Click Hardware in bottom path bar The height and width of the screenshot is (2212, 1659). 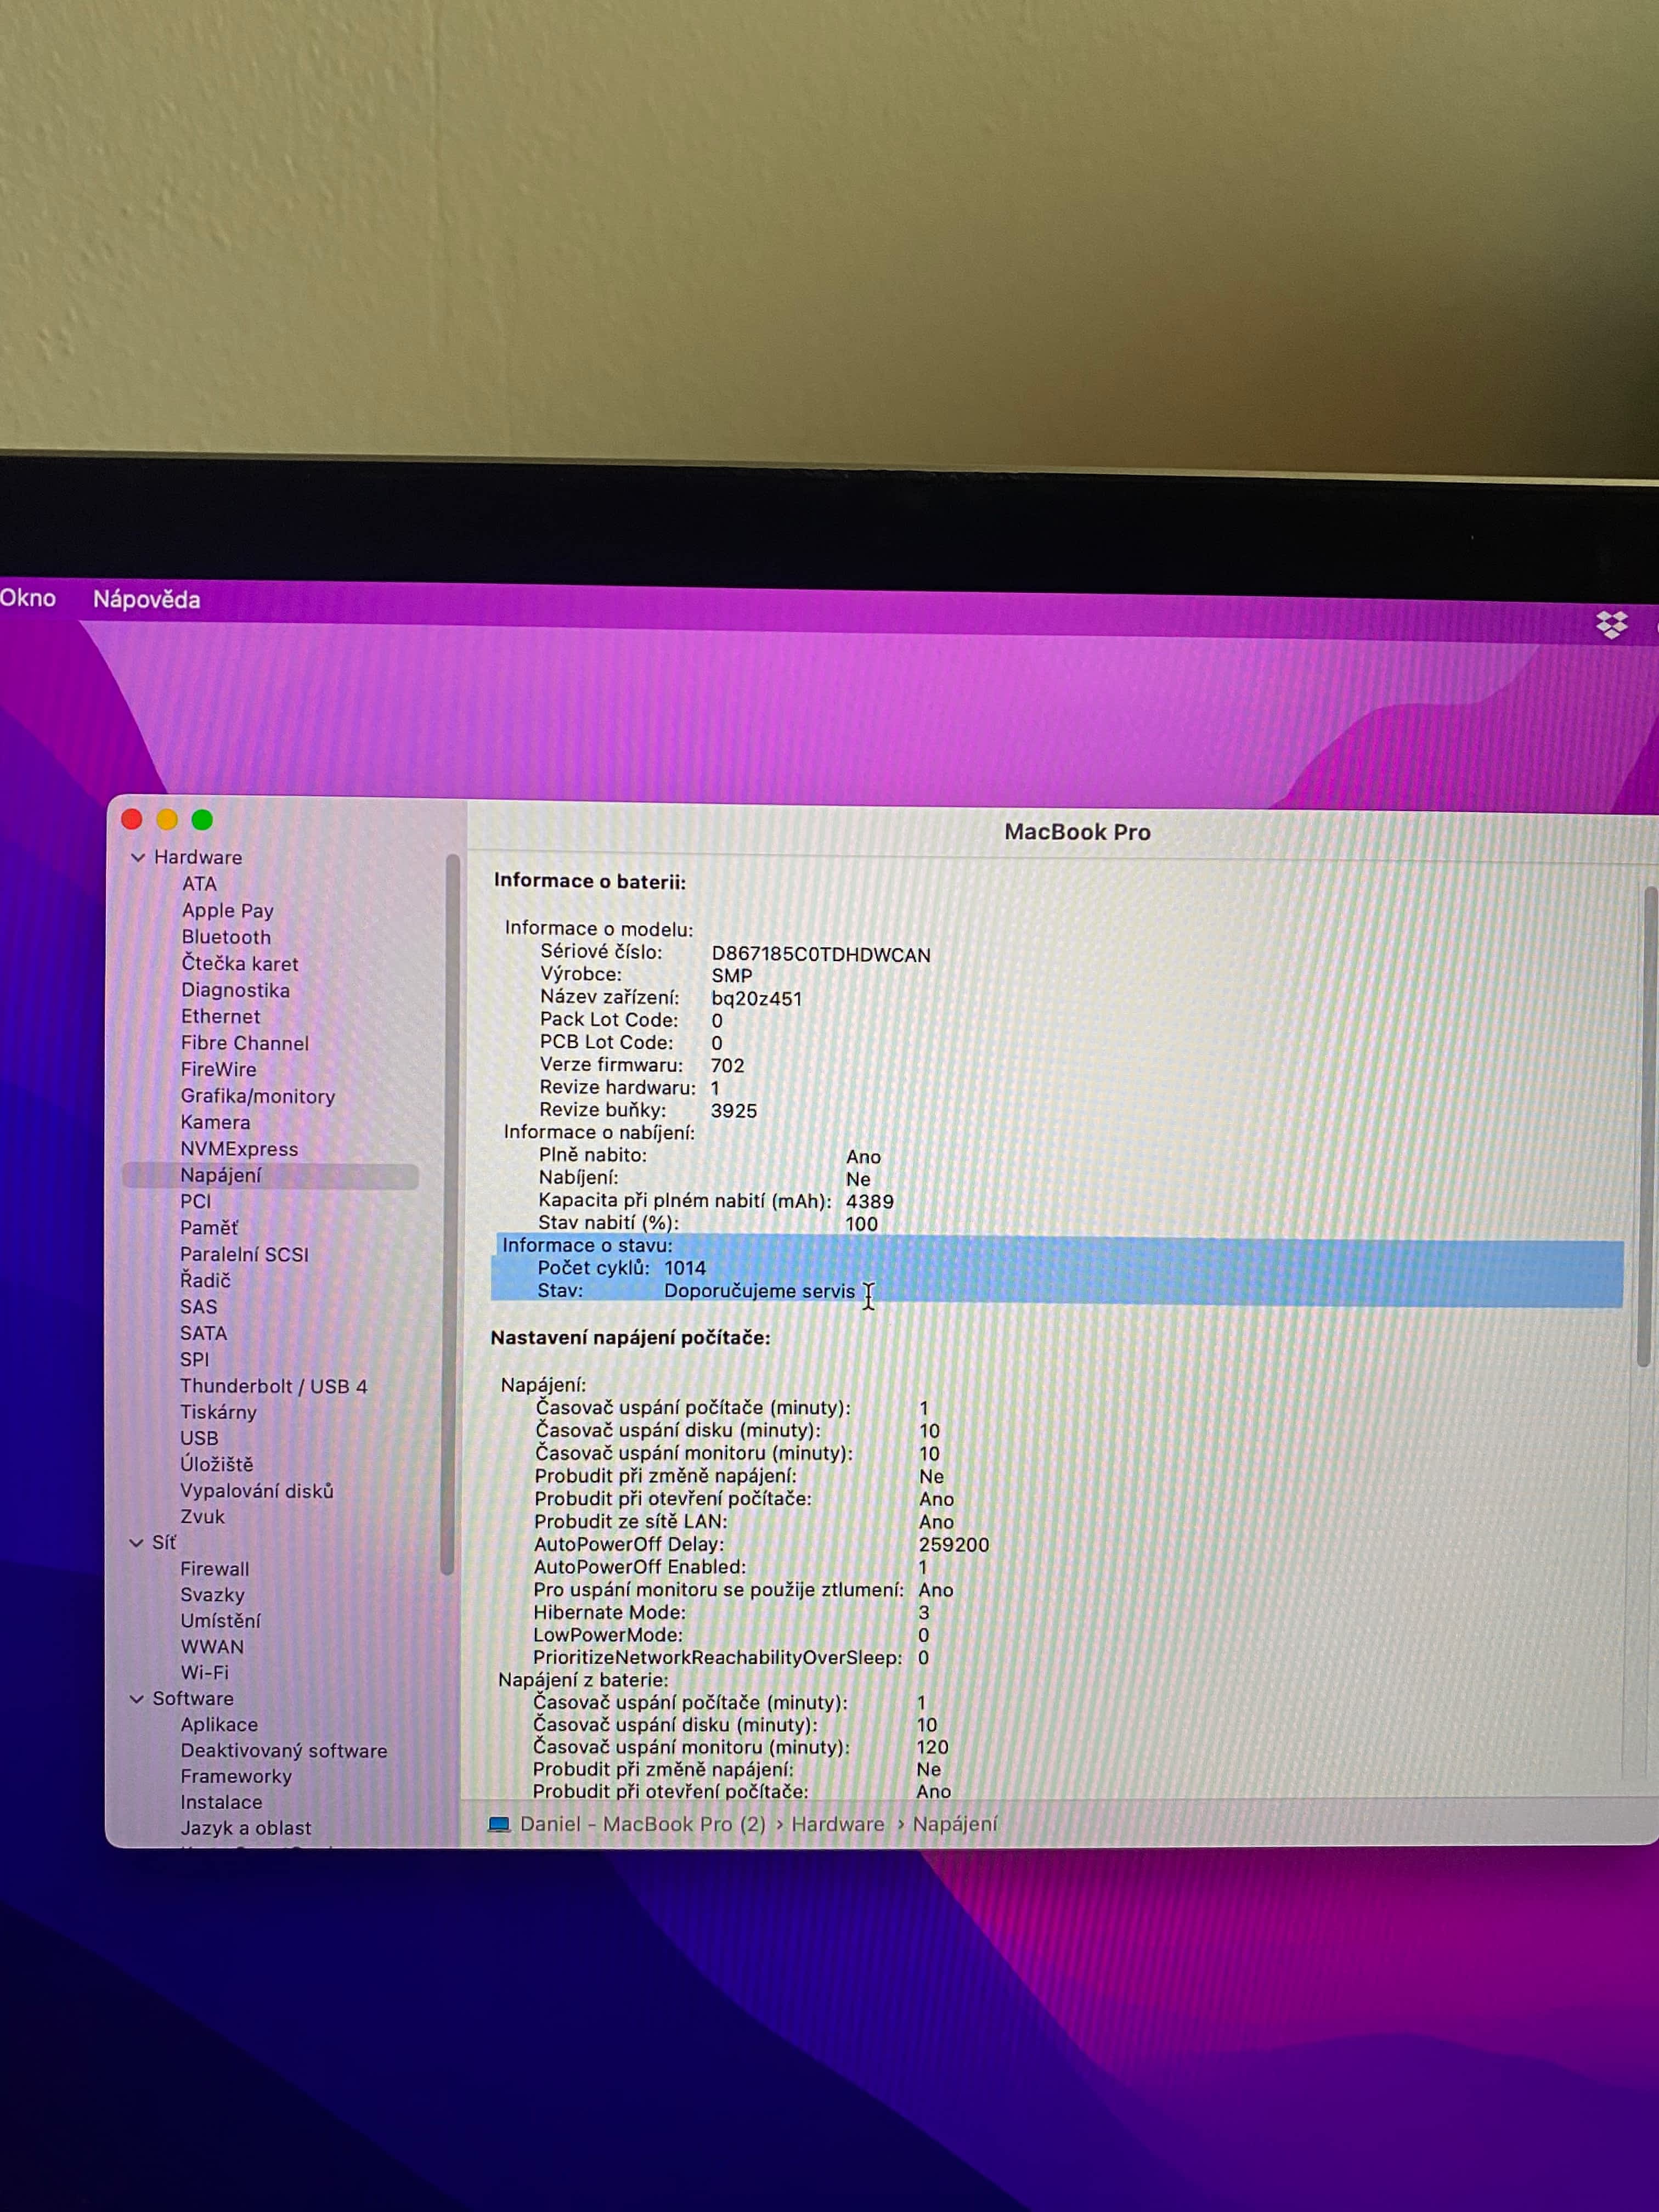(837, 1824)
